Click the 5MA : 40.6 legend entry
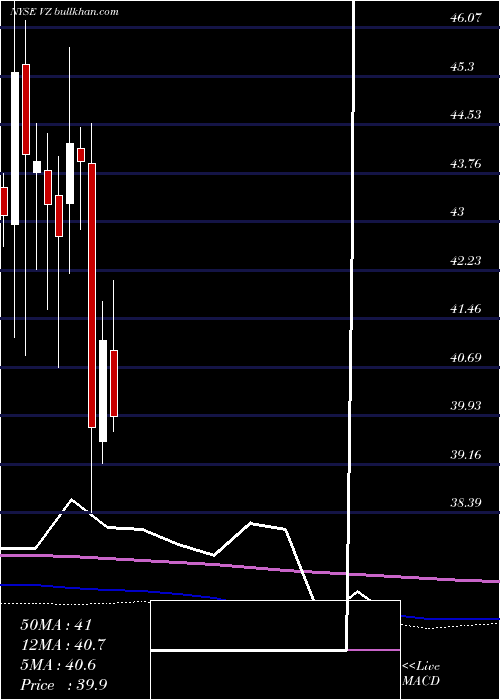Screen dimensions: 500x700 59,664
